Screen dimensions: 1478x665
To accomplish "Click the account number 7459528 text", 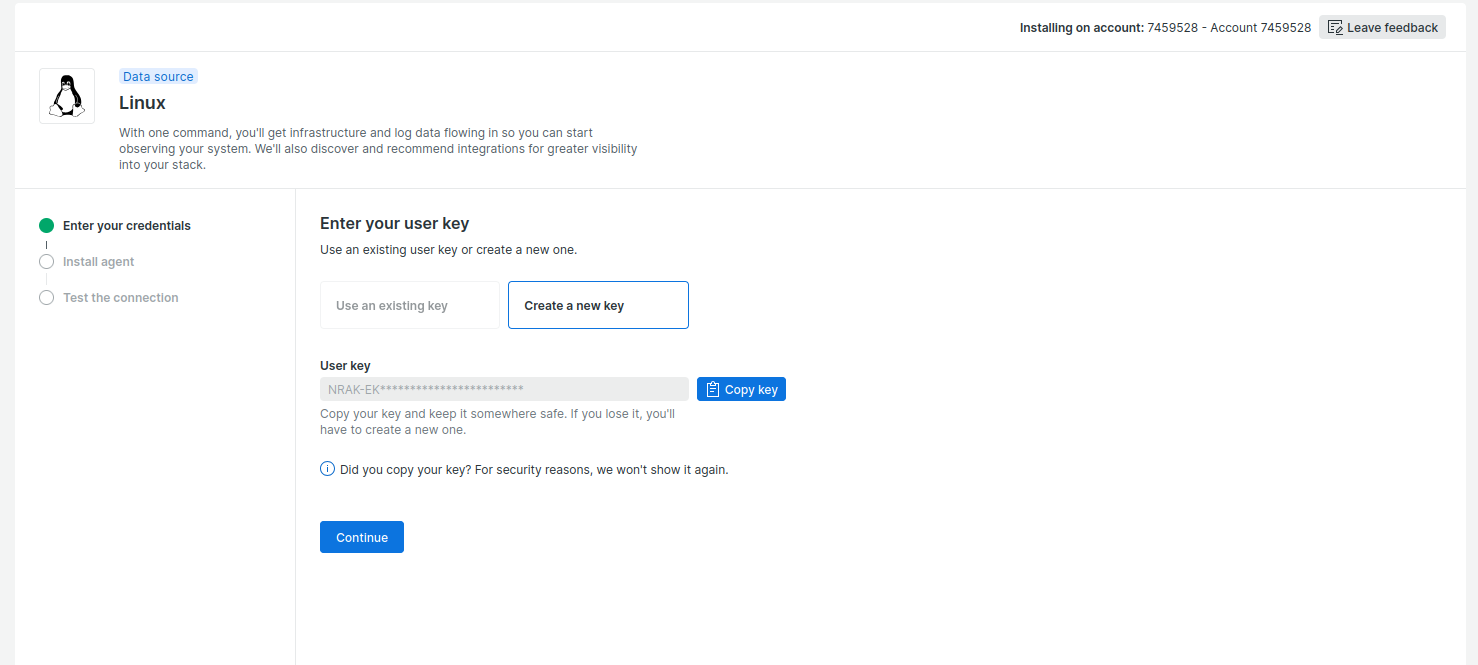I will point(1171,28).
